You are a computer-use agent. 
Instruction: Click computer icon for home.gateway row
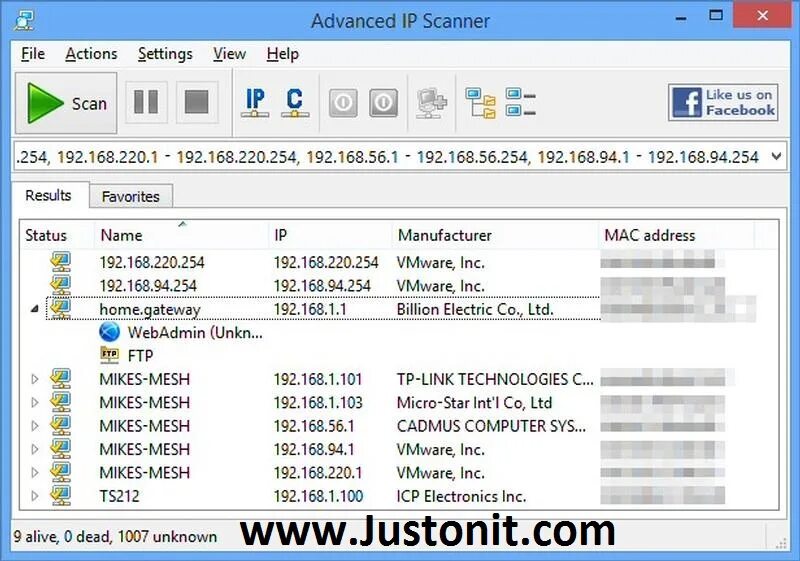[60, 309]
